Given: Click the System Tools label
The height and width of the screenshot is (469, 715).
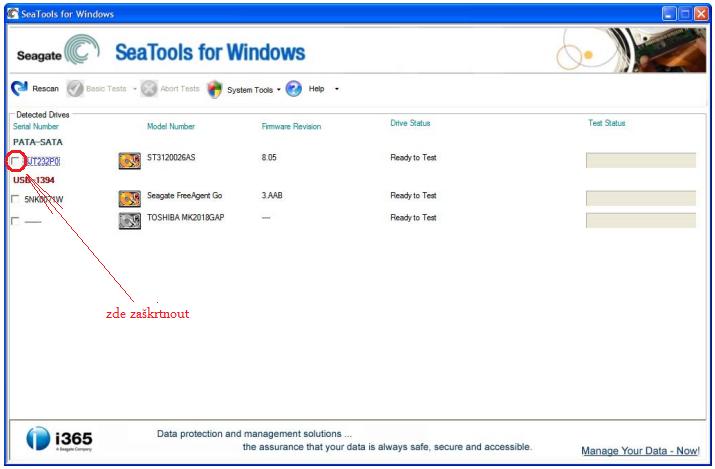Looking at the screenshot, I should click(x=250, y=90).
